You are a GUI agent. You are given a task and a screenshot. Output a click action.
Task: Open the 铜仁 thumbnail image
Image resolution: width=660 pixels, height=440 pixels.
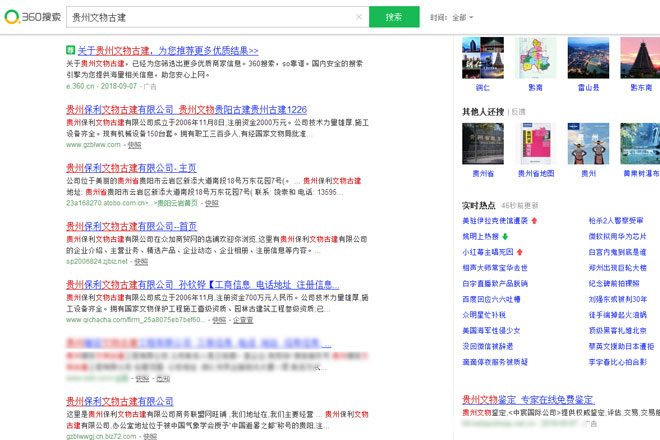point(483,58)
